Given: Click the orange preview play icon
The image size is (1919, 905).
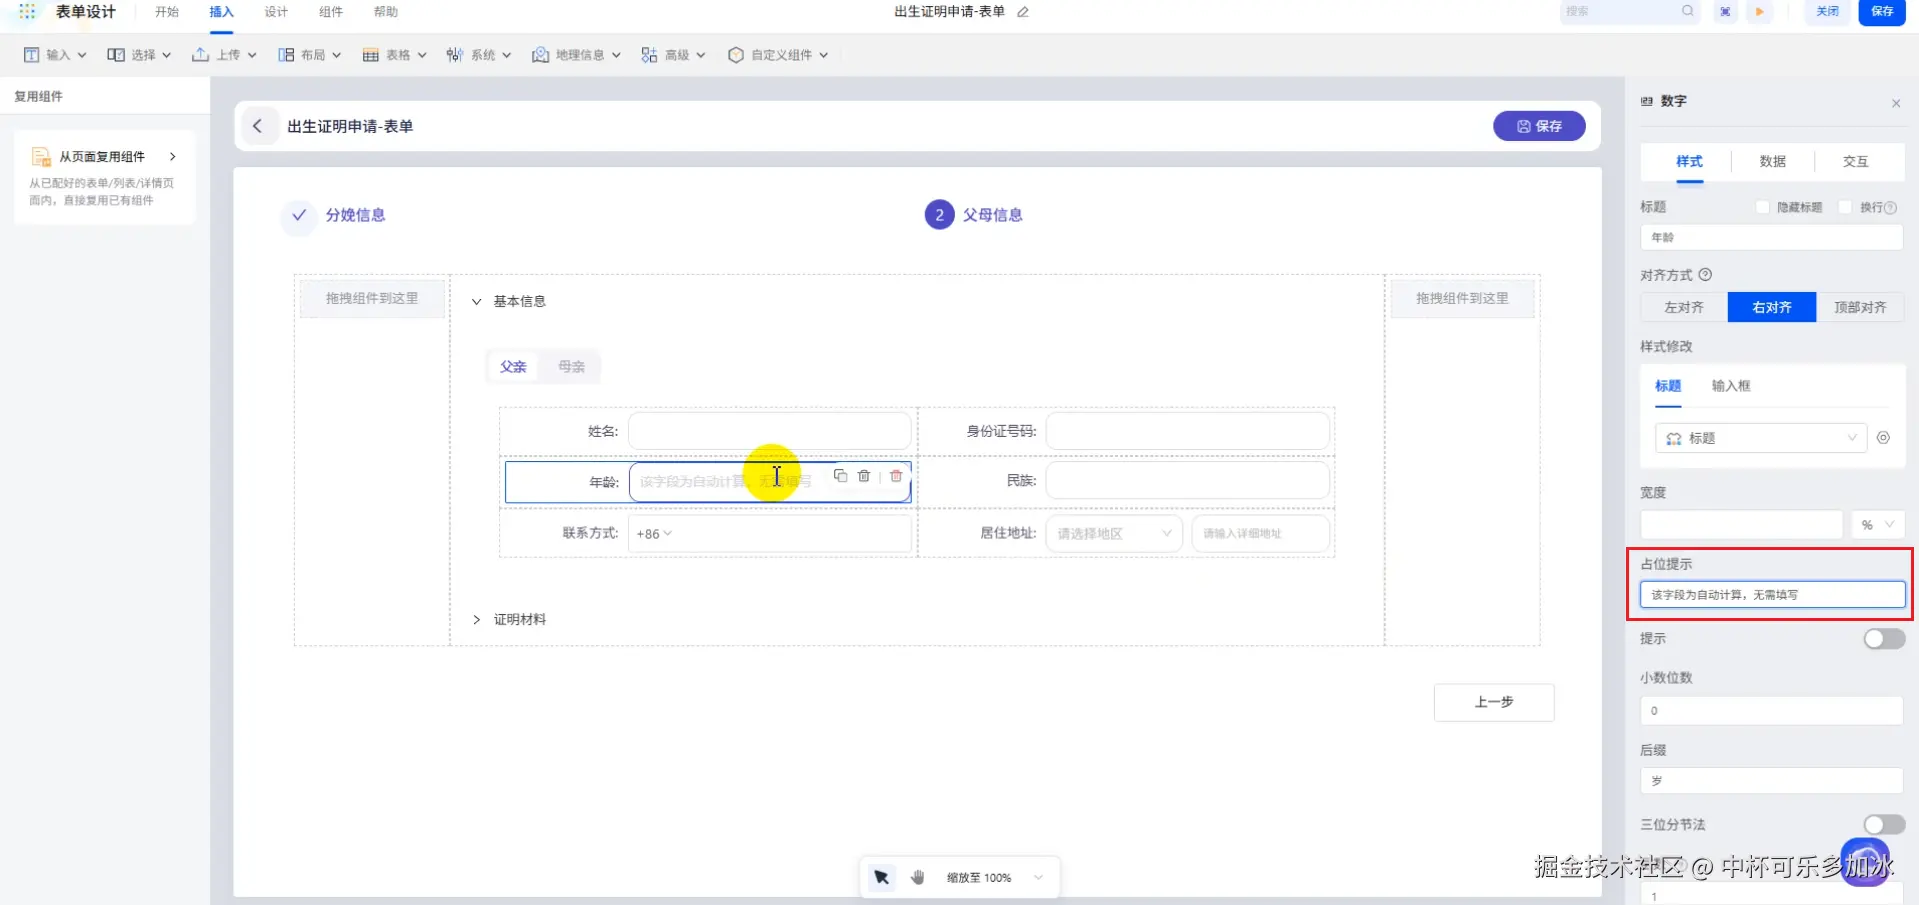Looking at the screenshot, I should point(1759,12).
